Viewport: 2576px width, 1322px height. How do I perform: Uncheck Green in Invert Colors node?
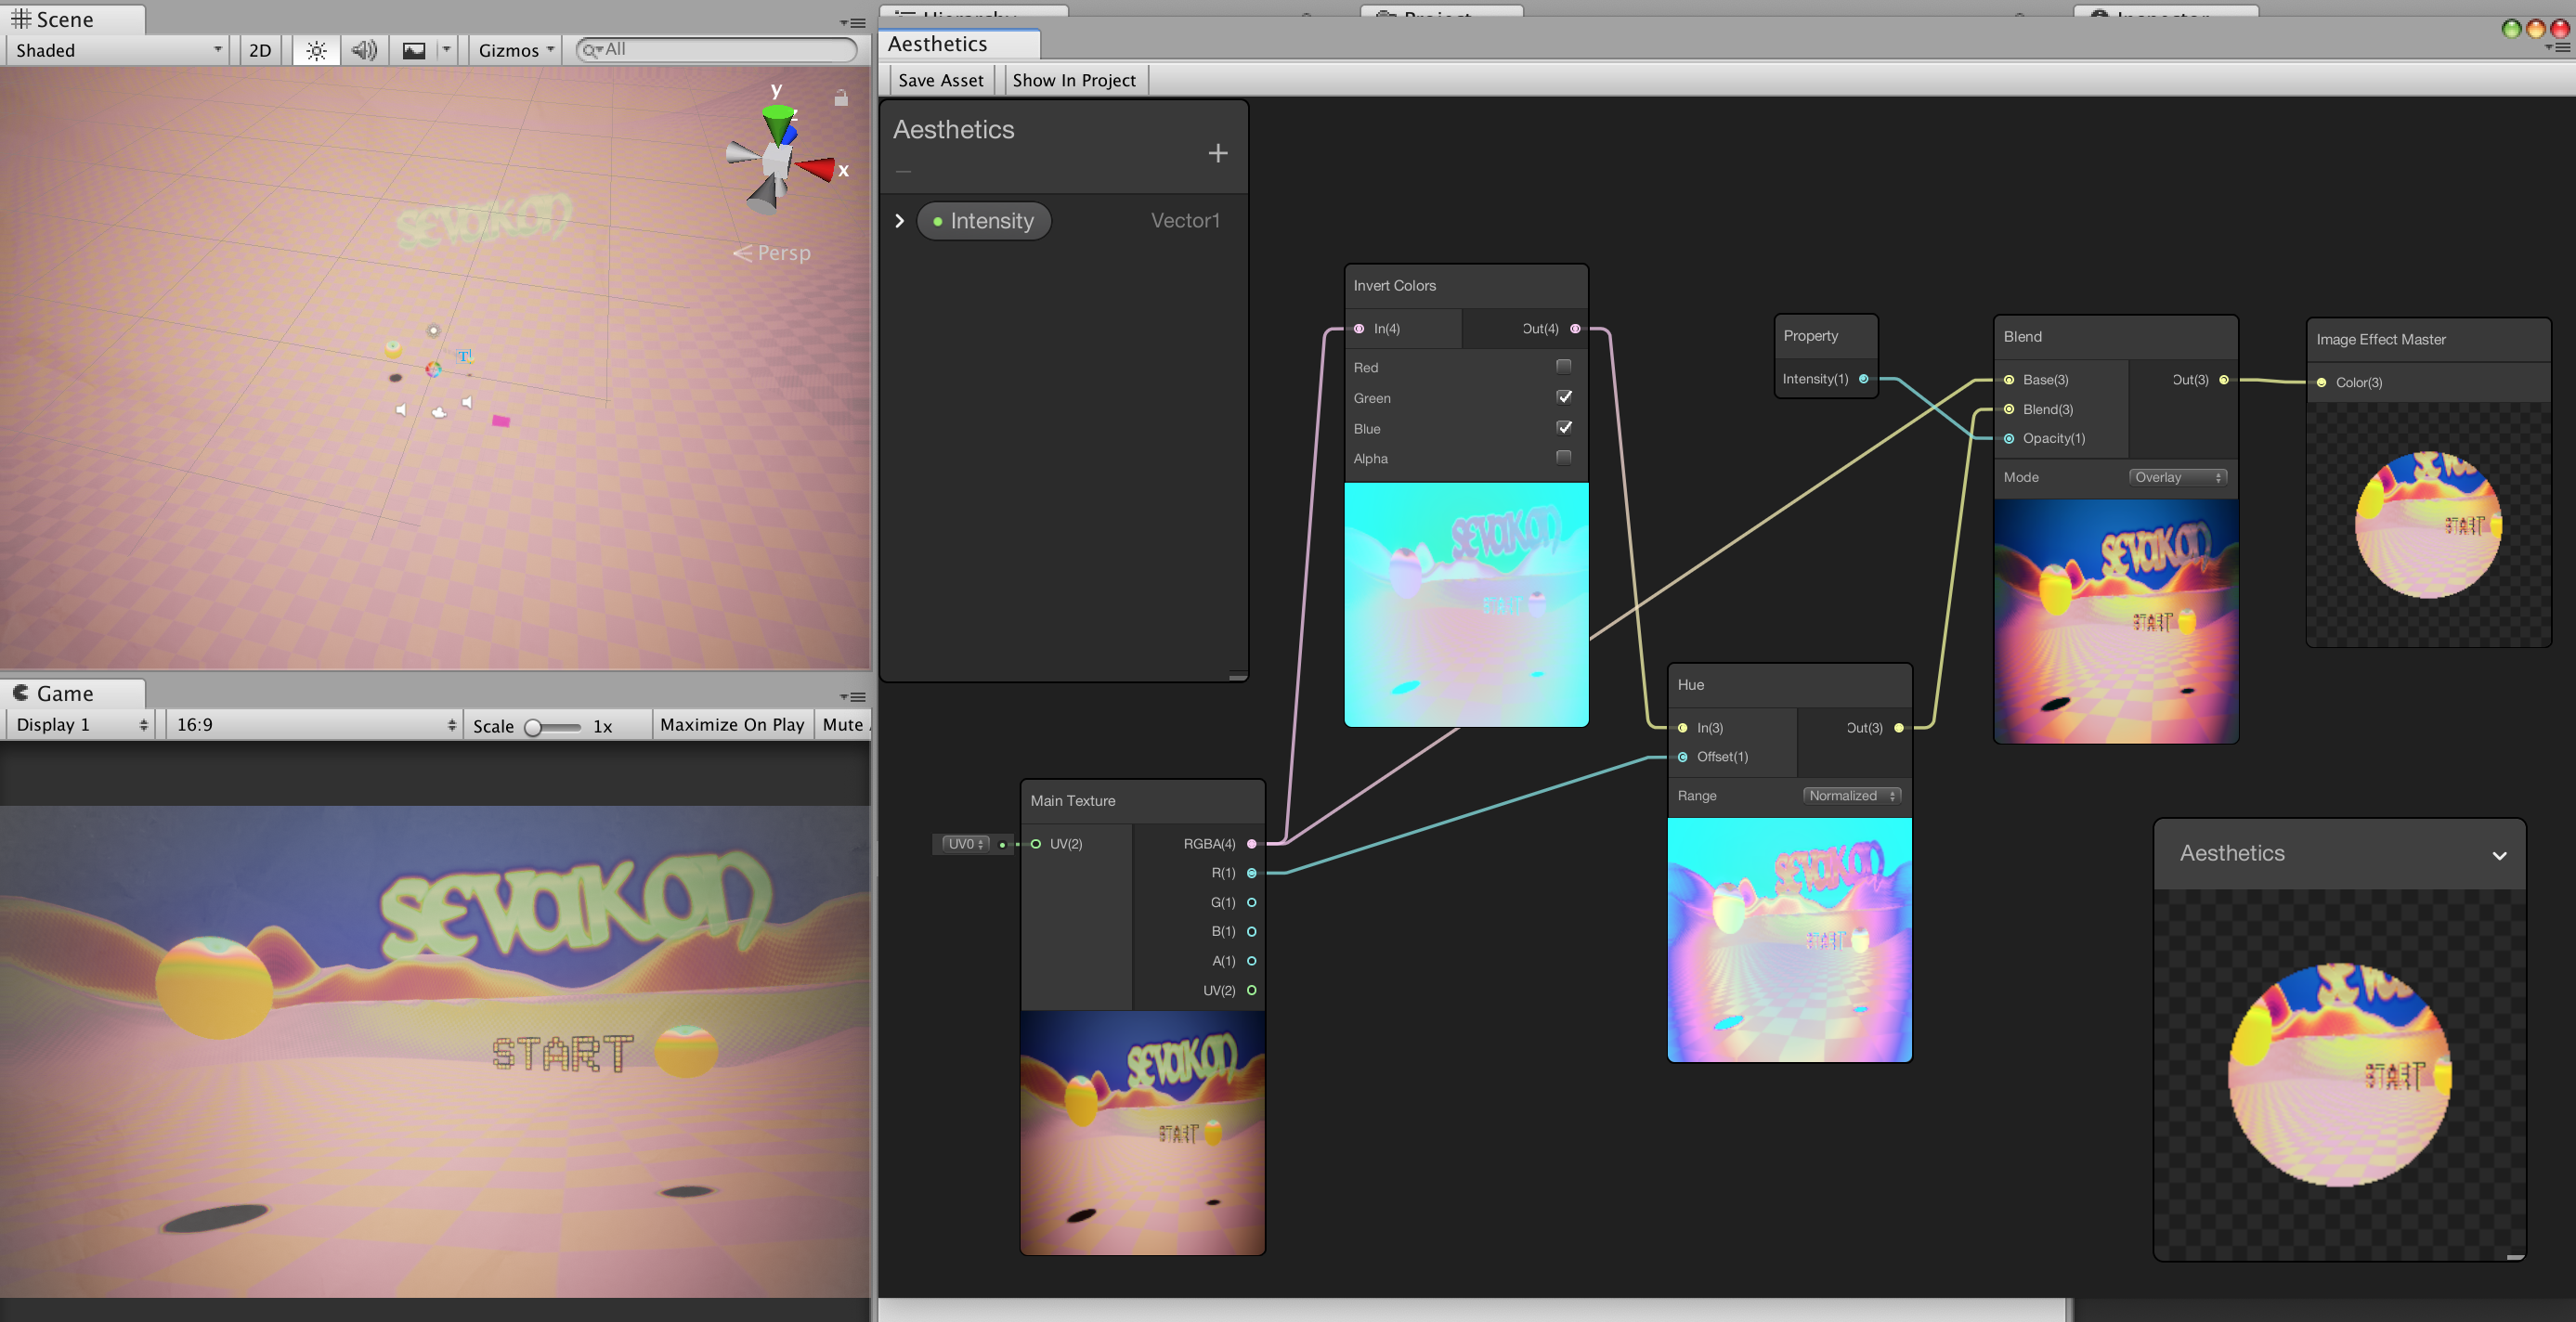(x=1563, y=397)
